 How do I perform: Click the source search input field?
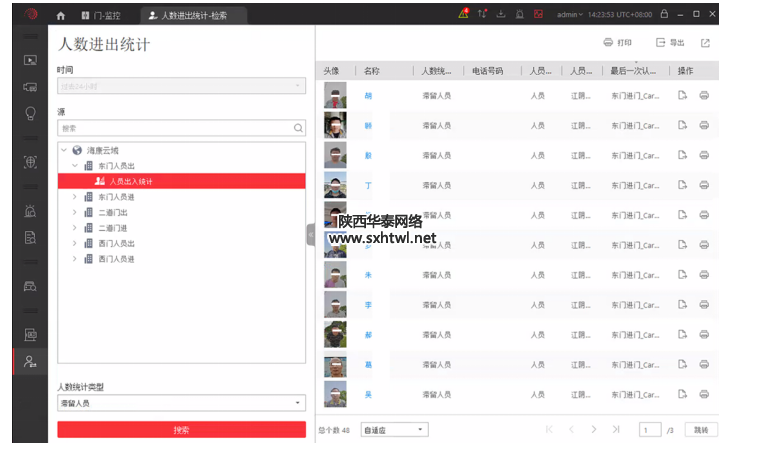175,128
